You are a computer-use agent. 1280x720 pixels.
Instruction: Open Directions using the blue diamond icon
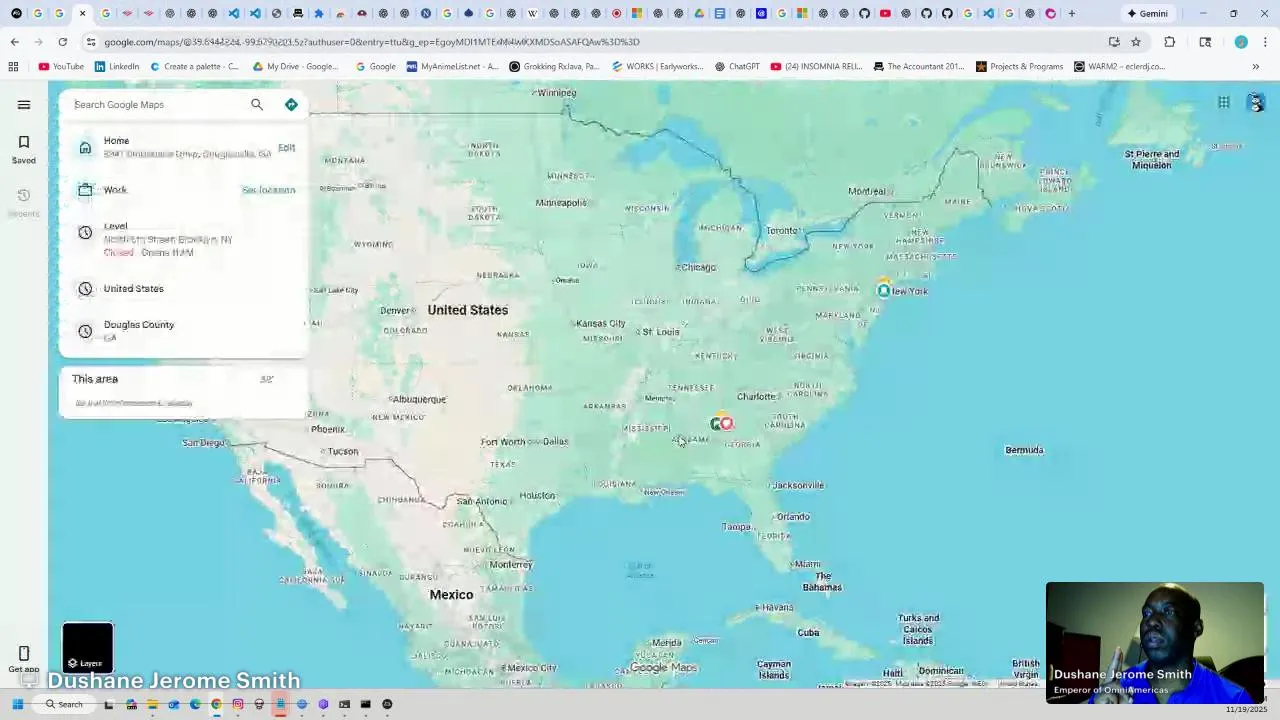pyautogui.click(x=291, y=104)
